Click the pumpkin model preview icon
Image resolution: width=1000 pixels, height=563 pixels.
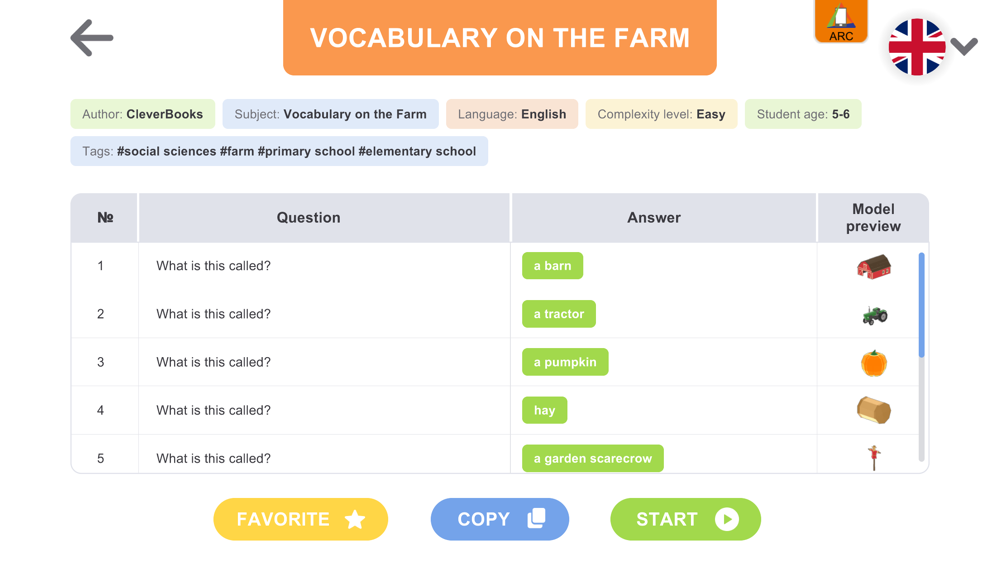tap(874, 363)
